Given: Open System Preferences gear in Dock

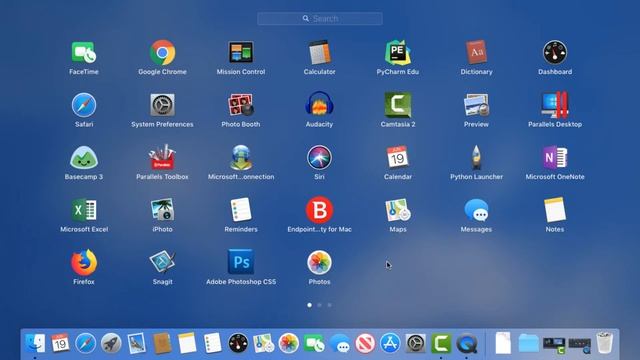Looking at the screenshot, I should (416, 343).
